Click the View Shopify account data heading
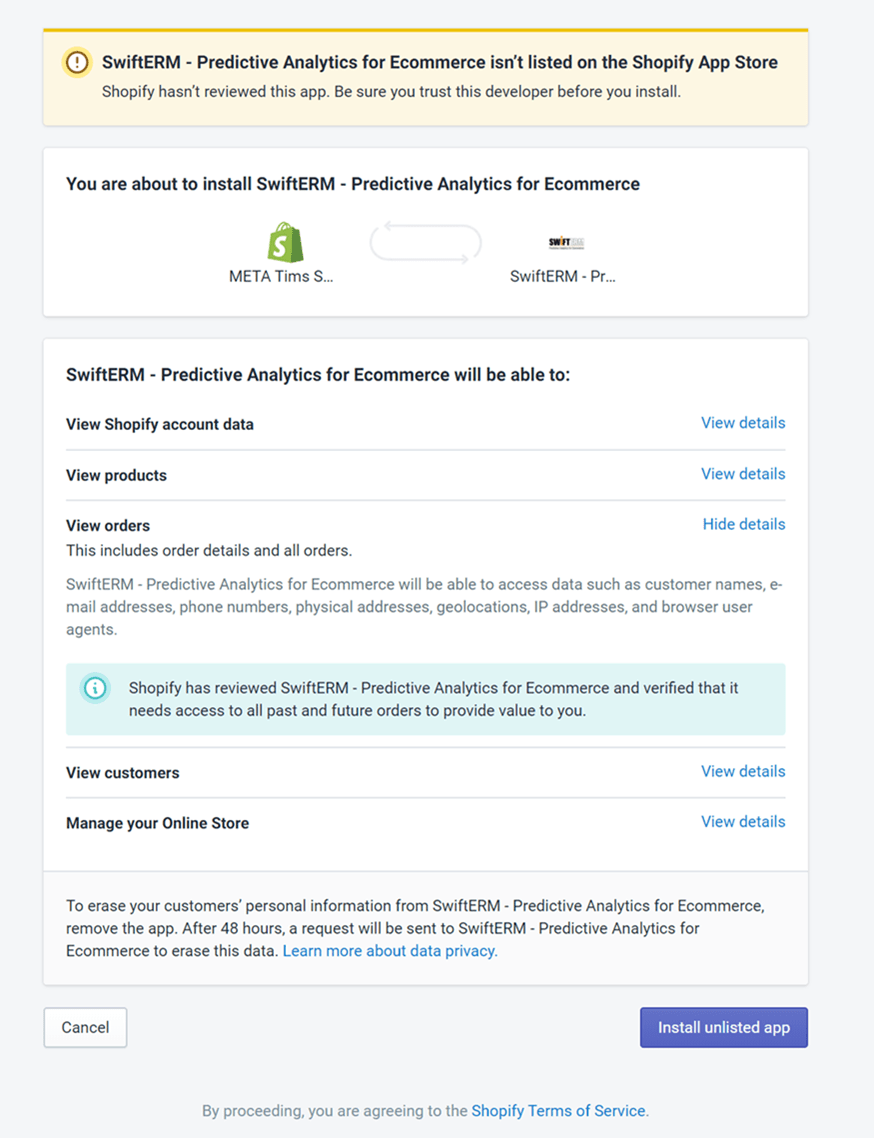The height and width of the screenshot is (1138, 874). click(x=160, y=425)
